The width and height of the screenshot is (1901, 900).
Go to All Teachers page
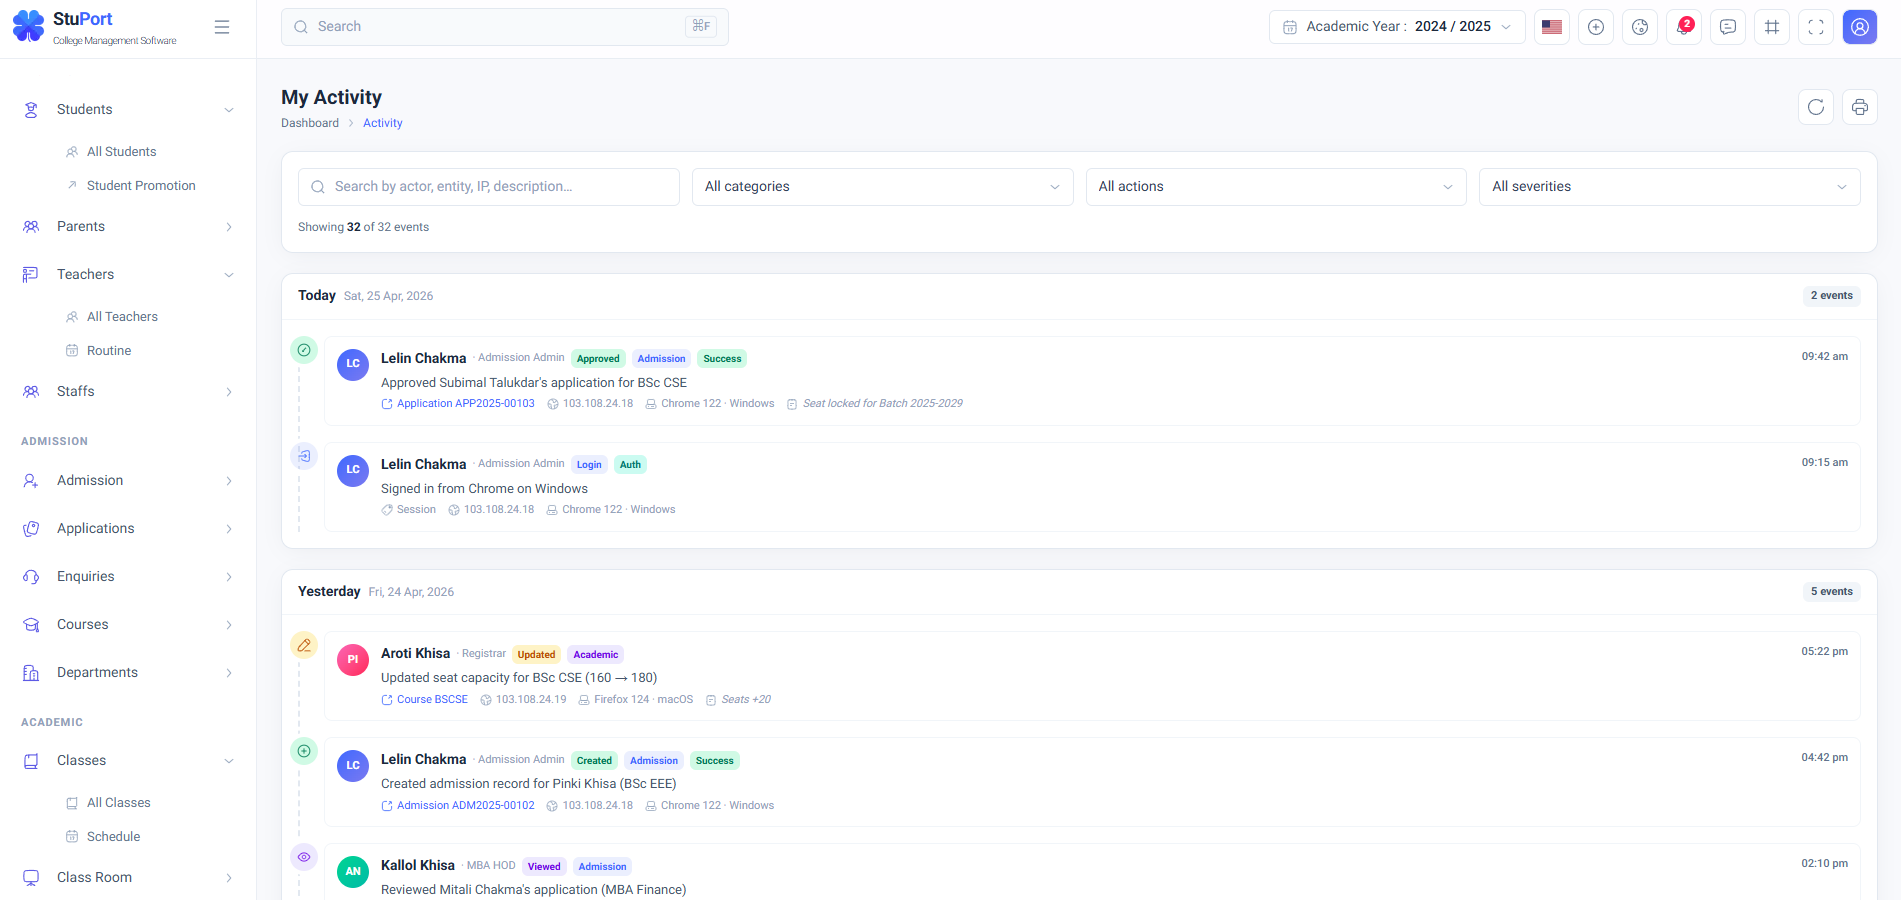click(122, 317)
